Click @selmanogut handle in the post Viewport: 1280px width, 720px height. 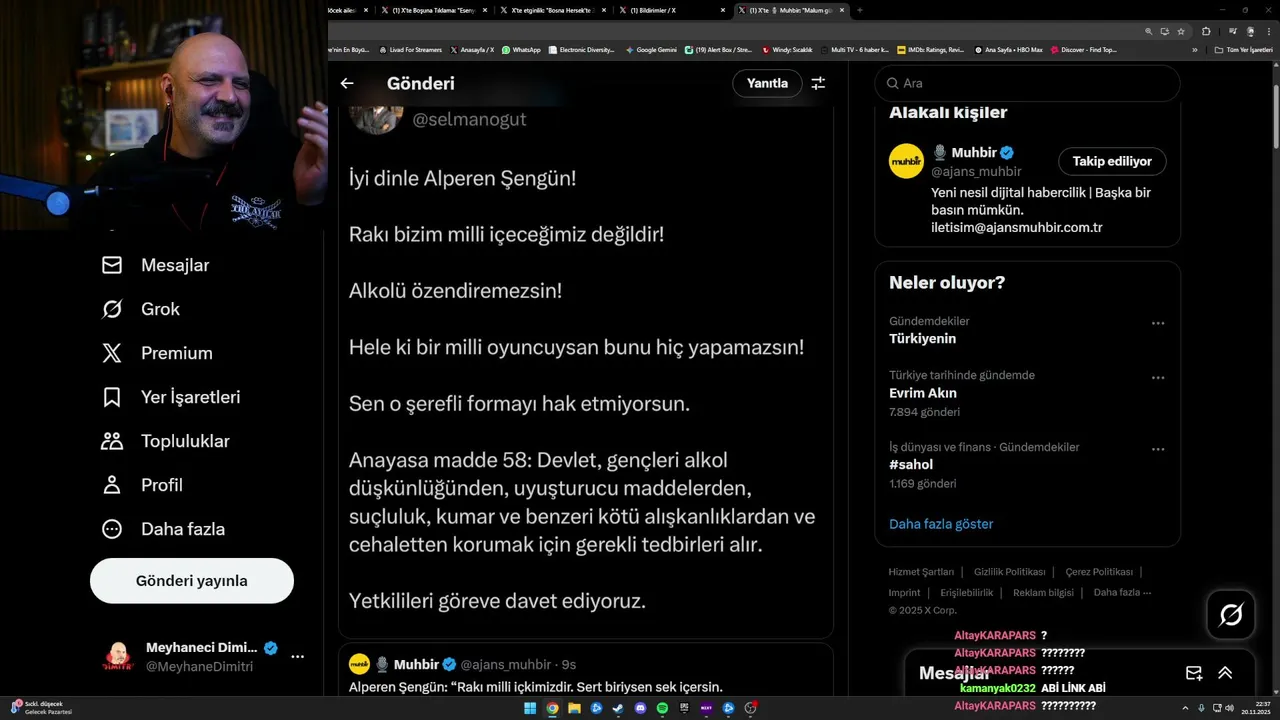point(469,119)
